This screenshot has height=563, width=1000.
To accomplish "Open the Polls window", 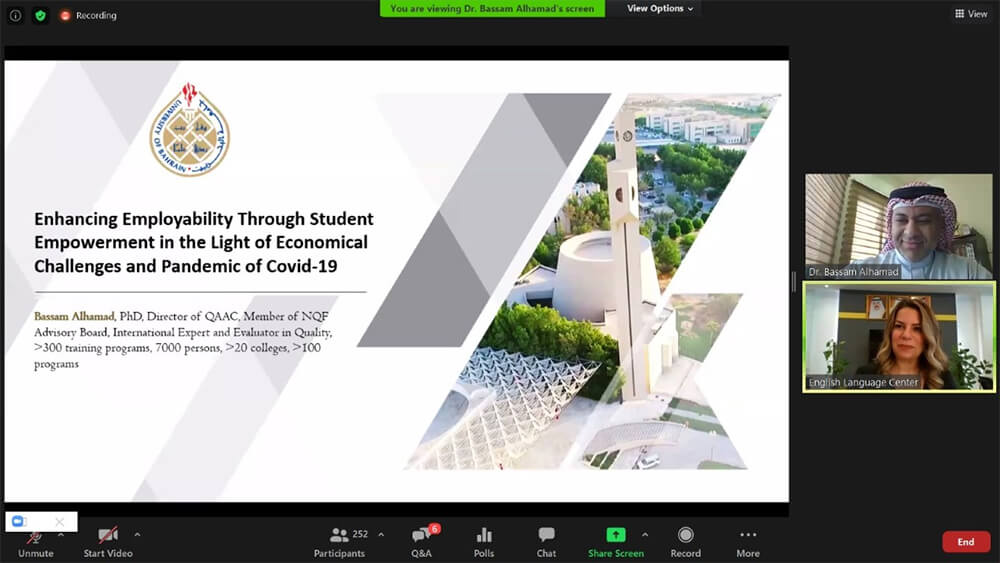I will (484, 541).
